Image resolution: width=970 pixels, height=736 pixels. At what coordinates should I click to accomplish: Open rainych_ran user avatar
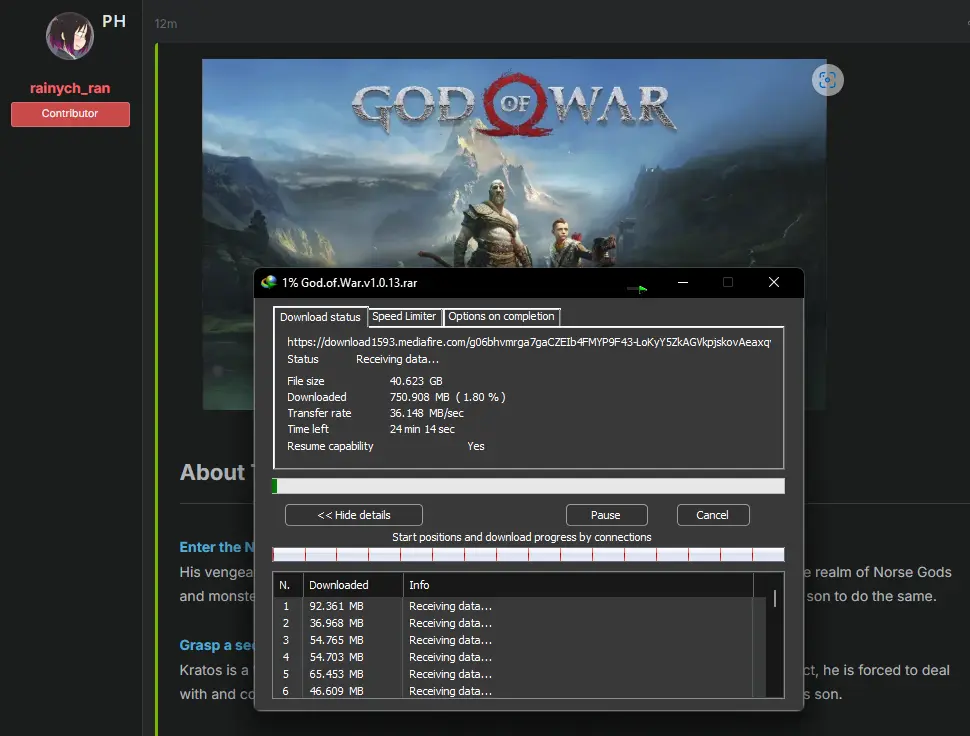[70, 36]
